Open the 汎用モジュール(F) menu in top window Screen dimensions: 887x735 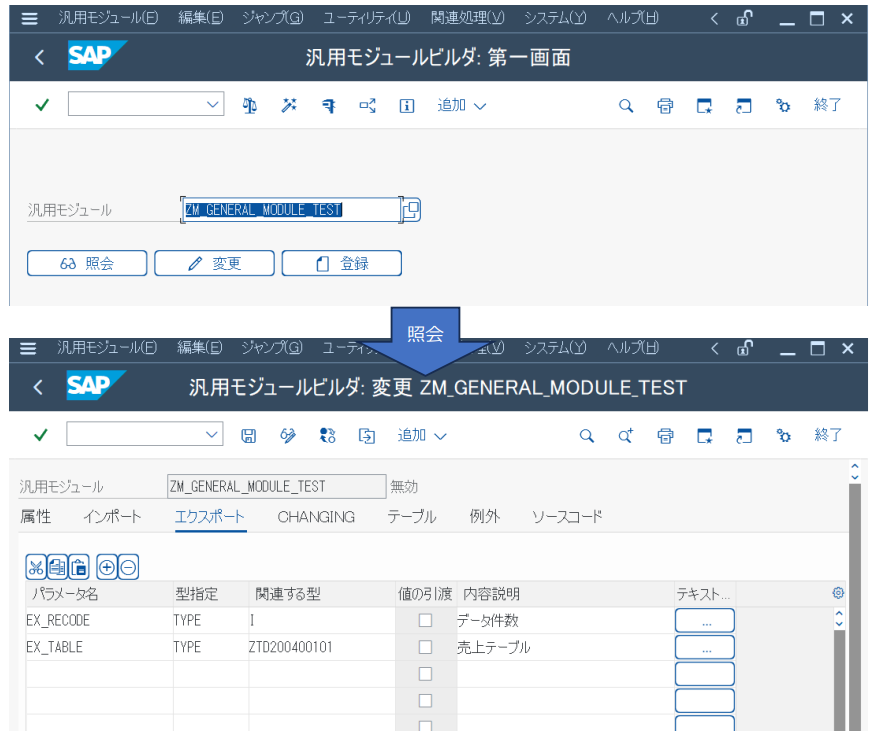108,18
